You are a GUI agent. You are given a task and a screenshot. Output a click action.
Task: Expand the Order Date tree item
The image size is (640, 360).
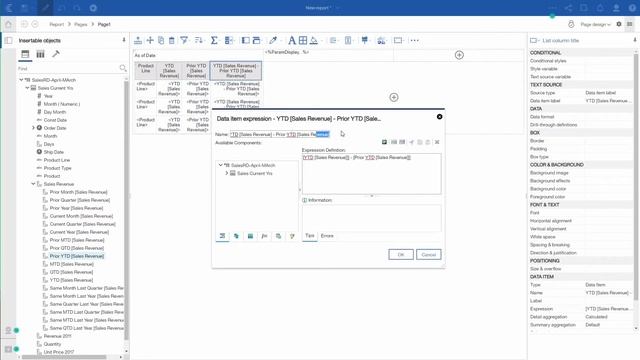[x=33, y=128]
